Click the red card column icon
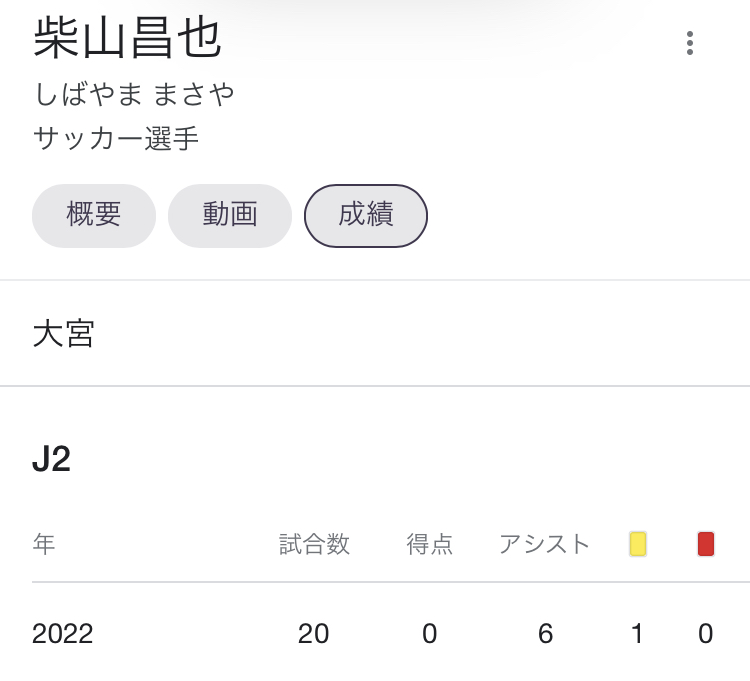The height and width of the screenshot is (681, 750). 706,544
